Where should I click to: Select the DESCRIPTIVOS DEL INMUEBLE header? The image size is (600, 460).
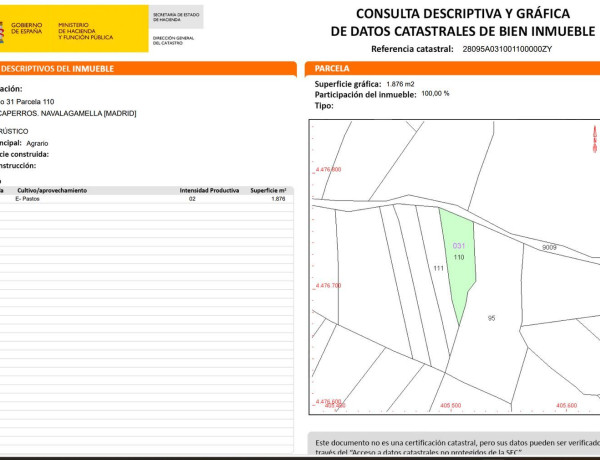58,69
